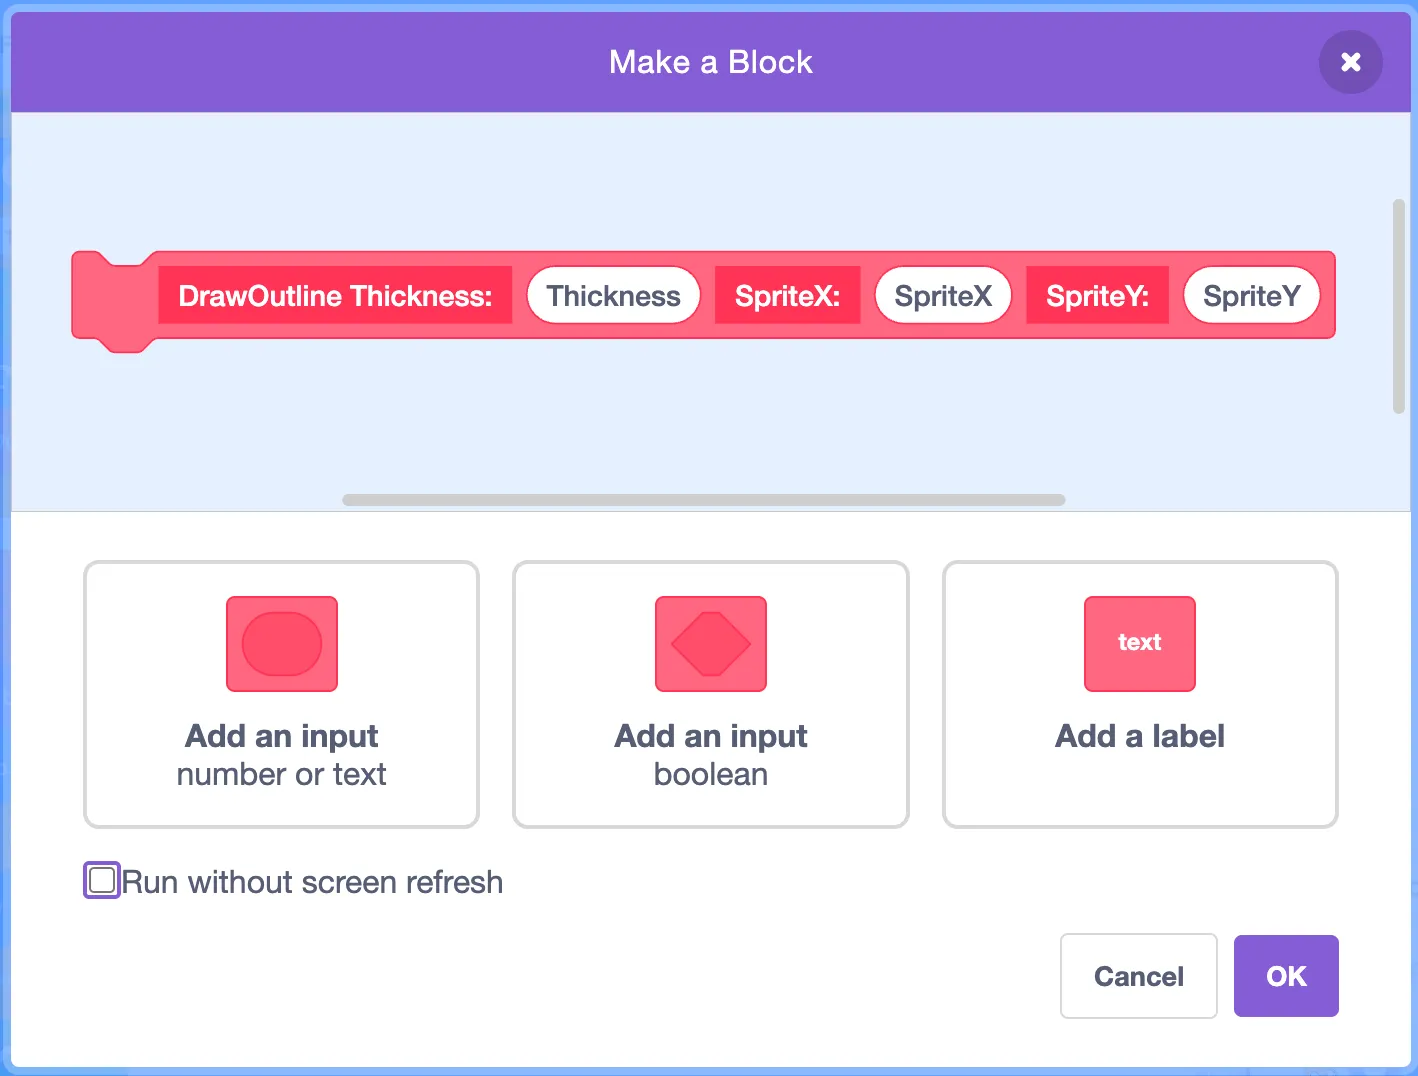Click the 'SpriteX:' label on the block

[787, 296]
